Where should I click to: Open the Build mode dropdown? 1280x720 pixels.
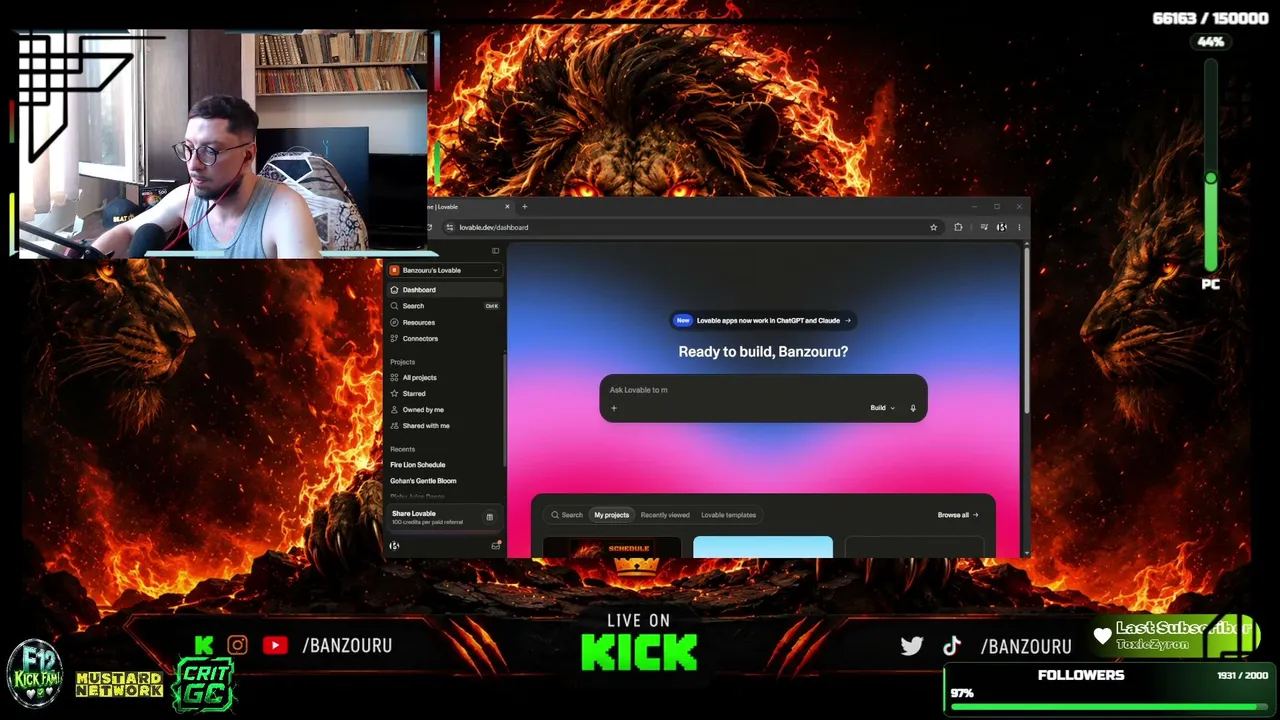882,408
